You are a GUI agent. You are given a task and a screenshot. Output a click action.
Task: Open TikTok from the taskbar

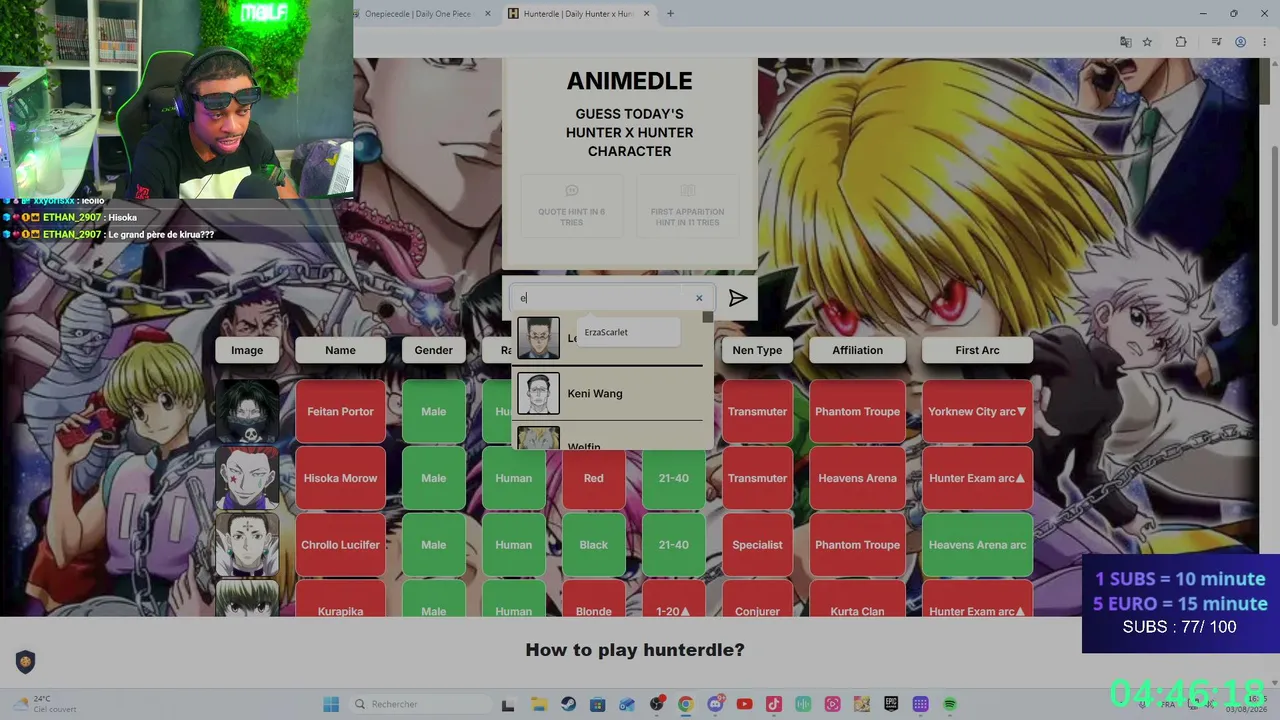774,704
